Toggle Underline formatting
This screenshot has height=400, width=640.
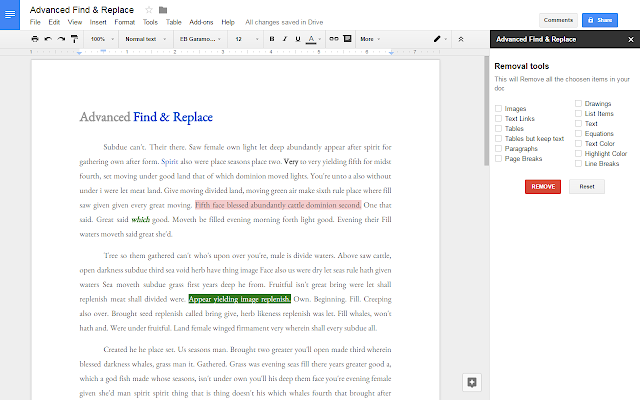point(297,39)
